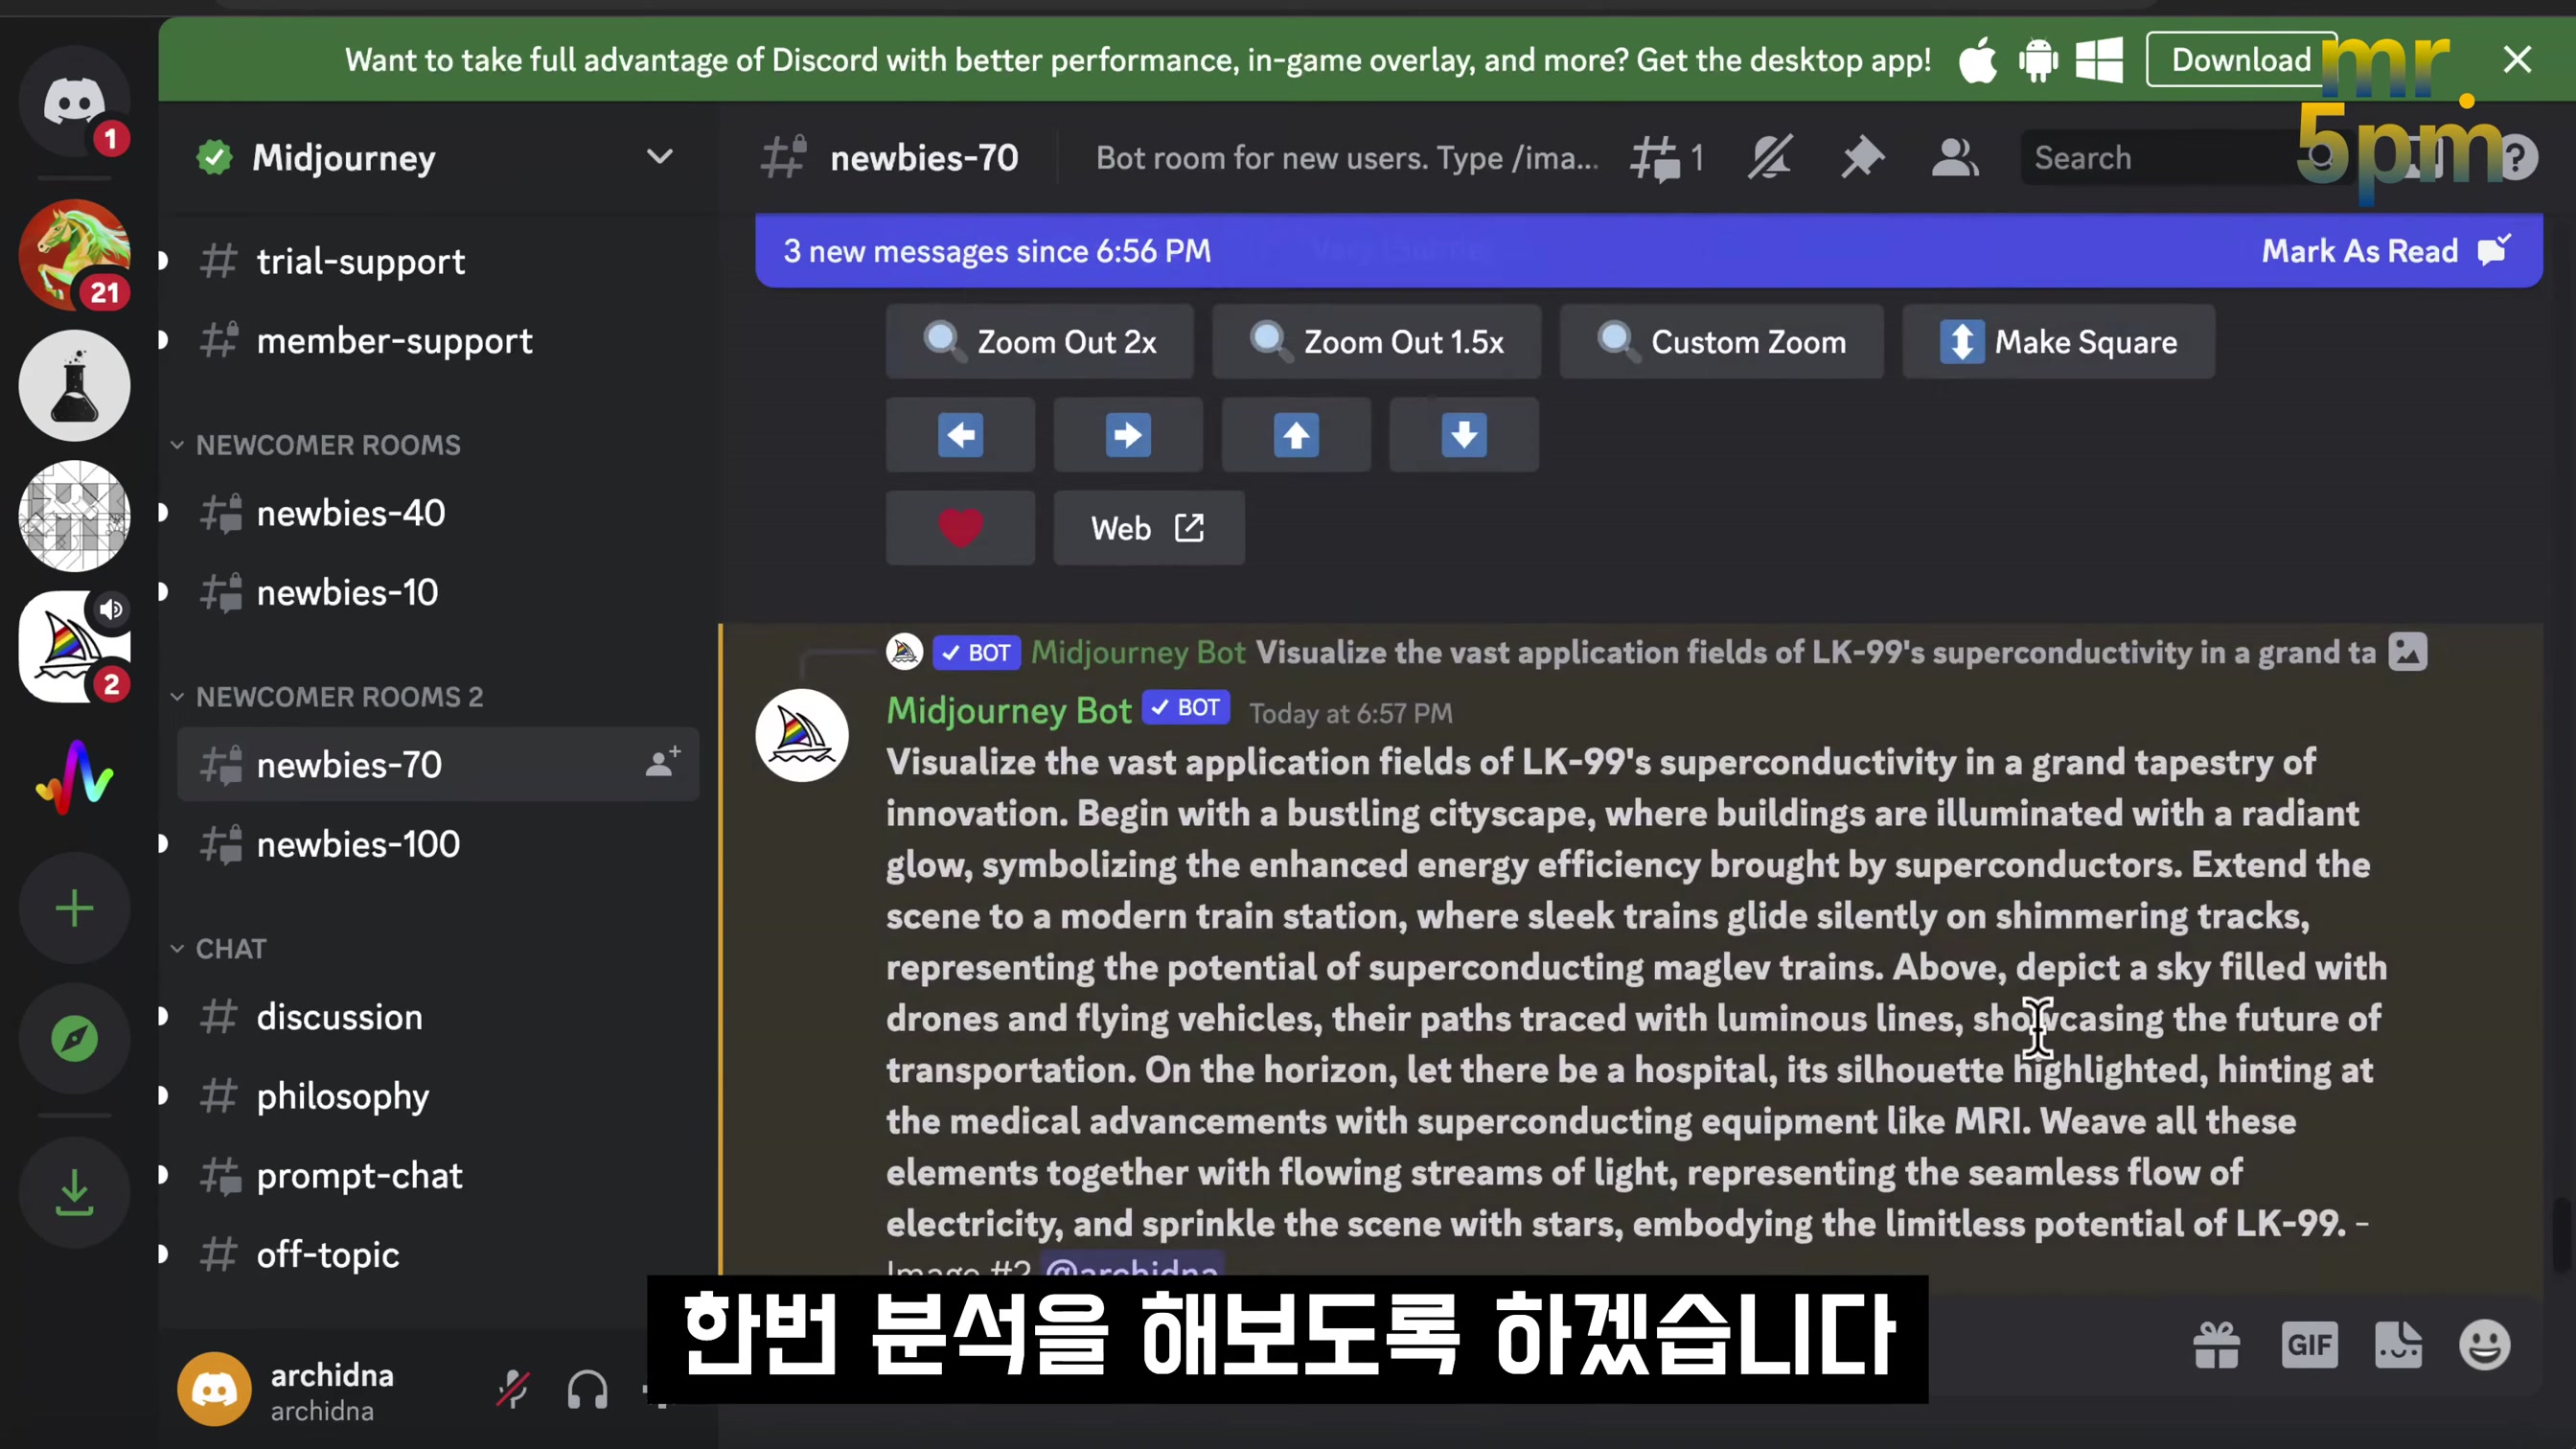Viewport: 2576px width, 1449px height.
Task: Click the Apple download icon in banner
Action: [1977, 60]
